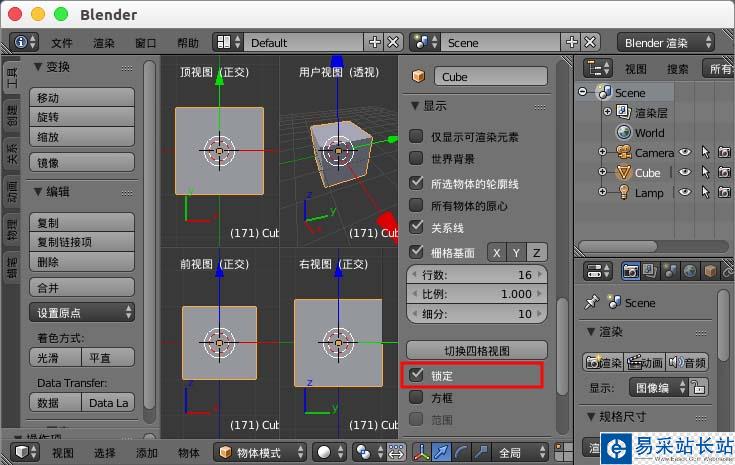
Task: Open World properties tab globe icon
Action: 690,271
